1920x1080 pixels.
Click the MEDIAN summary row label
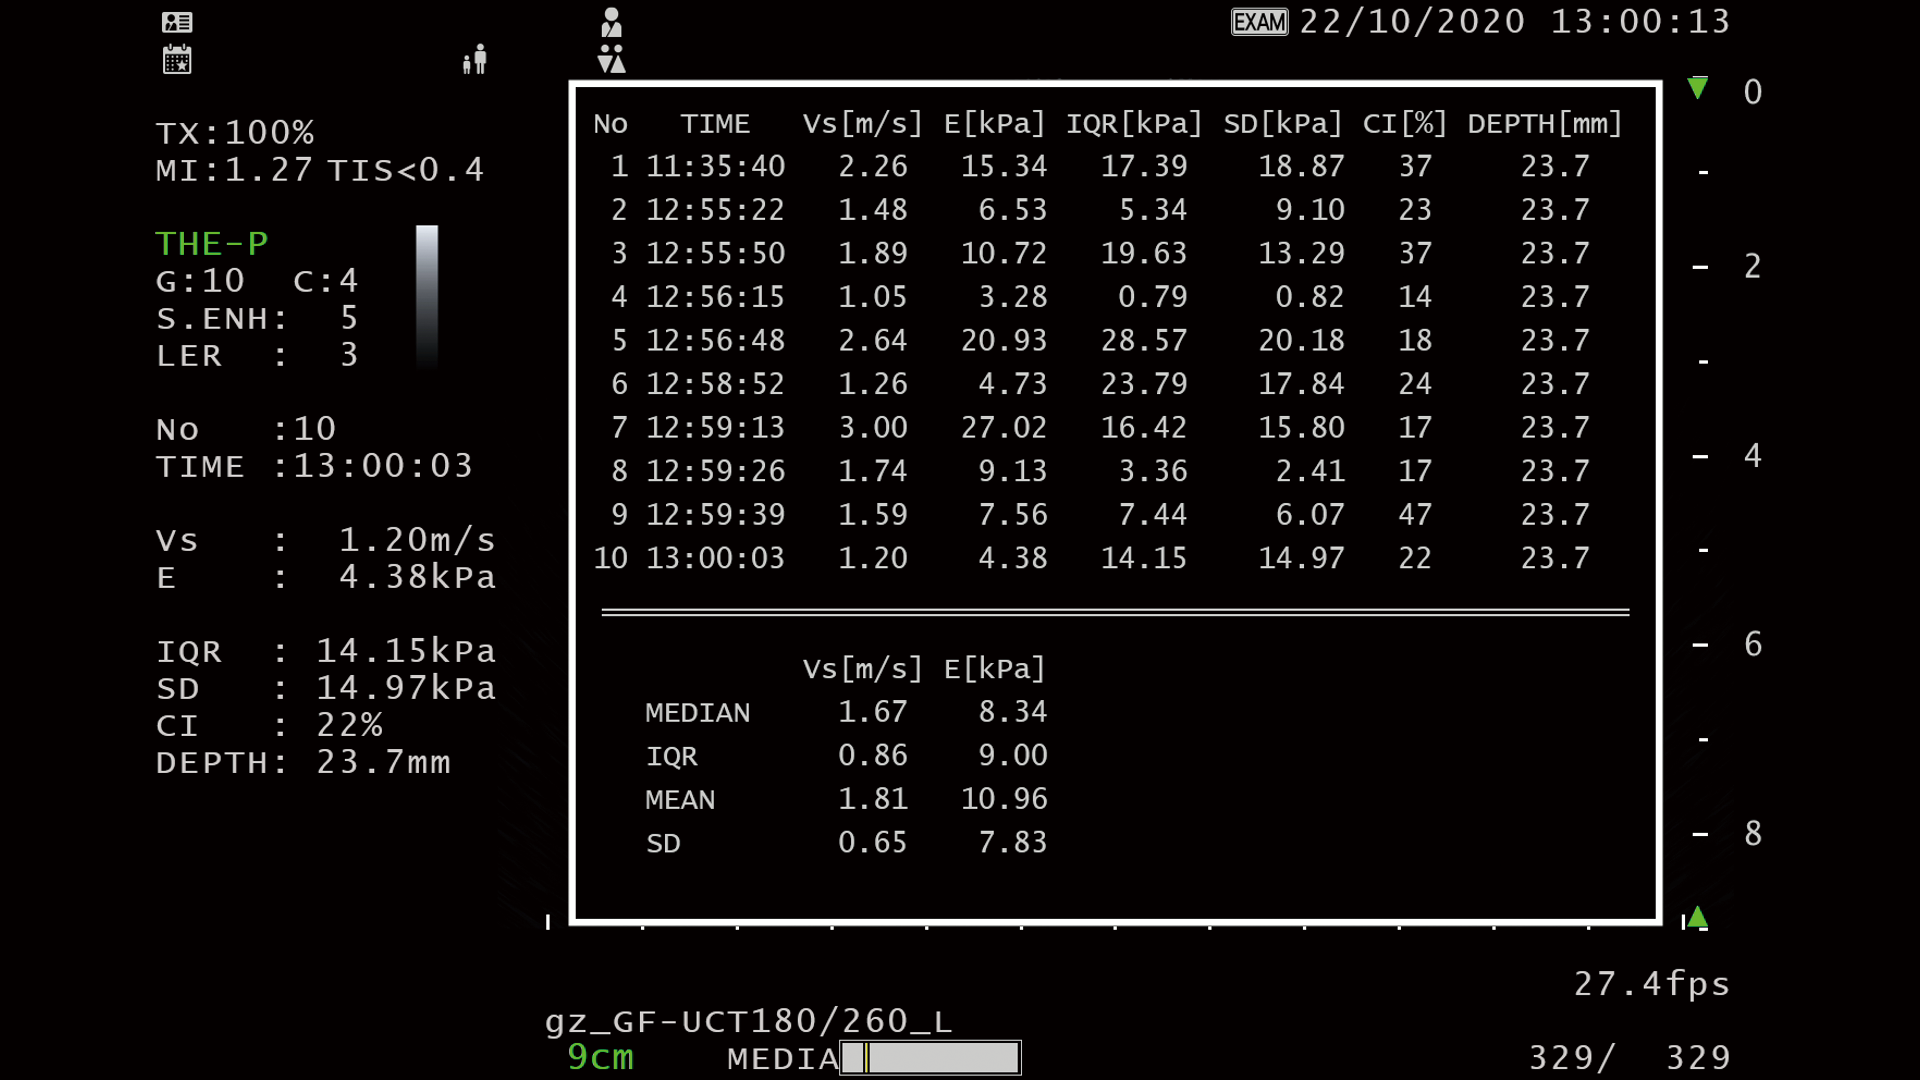coord(697,713)
